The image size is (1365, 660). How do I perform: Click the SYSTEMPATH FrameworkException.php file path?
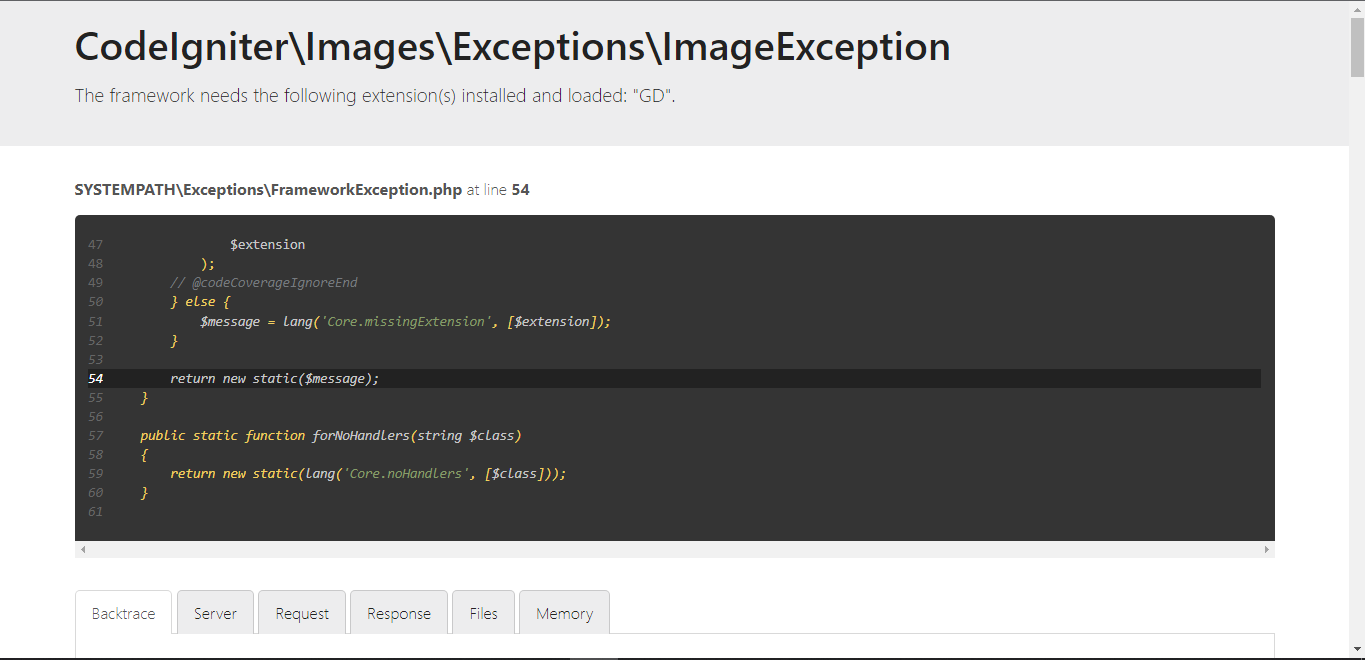click(x=268, y=189)
